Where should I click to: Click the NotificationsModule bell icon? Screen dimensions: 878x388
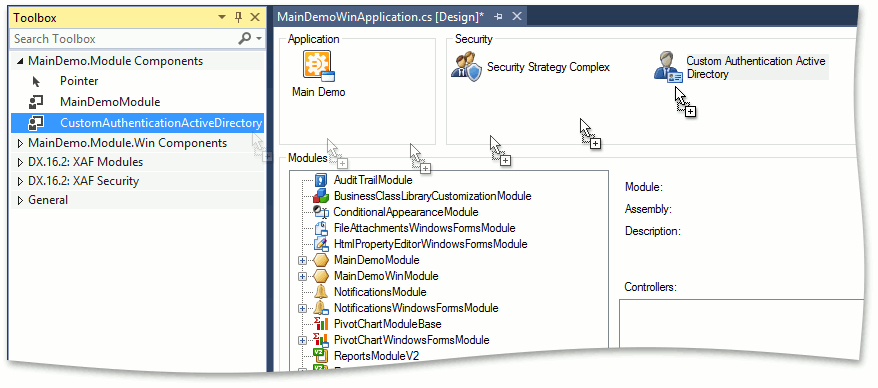point(321,292)
